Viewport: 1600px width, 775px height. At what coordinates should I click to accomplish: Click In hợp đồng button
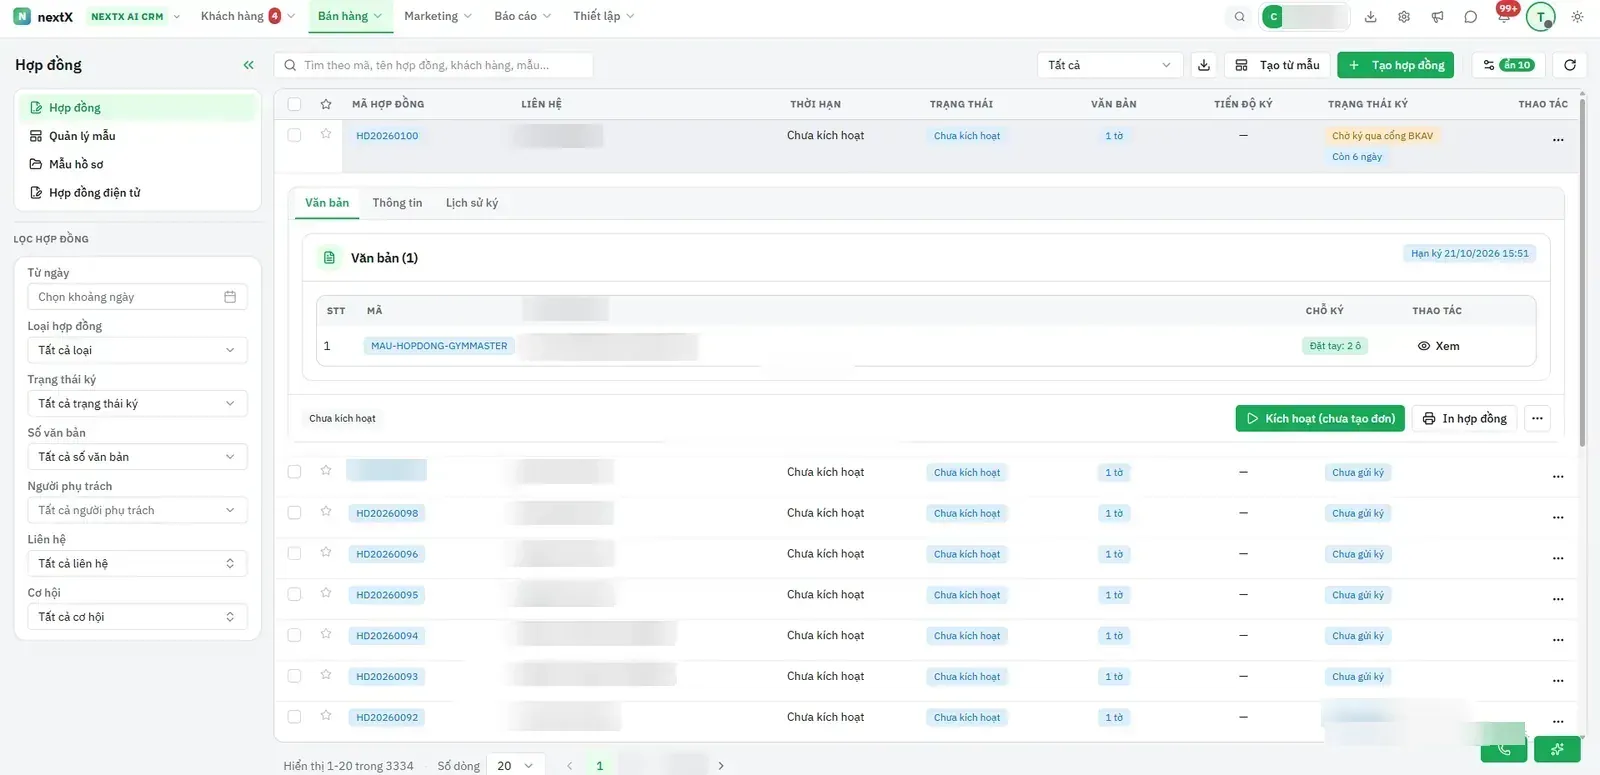(1465, 418)
